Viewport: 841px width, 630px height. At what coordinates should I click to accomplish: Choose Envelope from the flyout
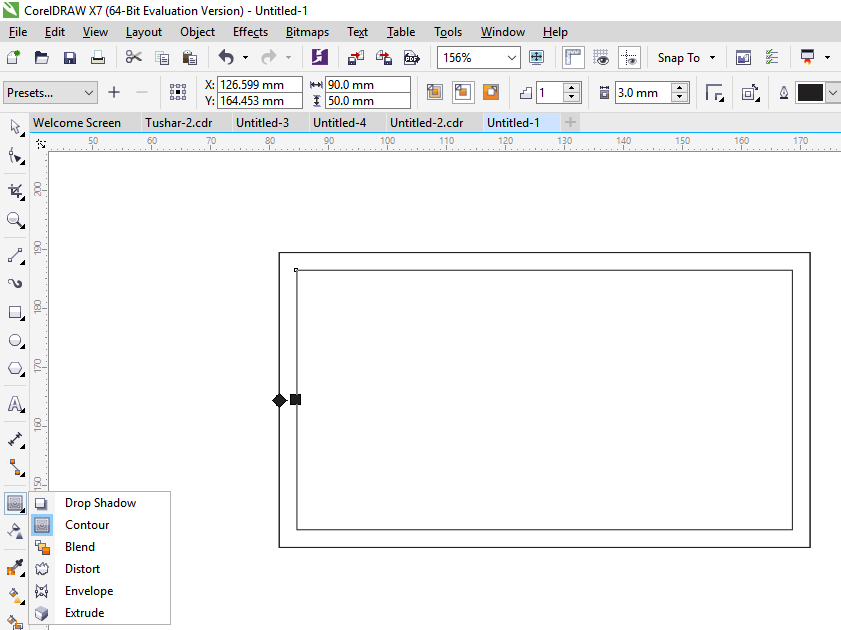100,591
